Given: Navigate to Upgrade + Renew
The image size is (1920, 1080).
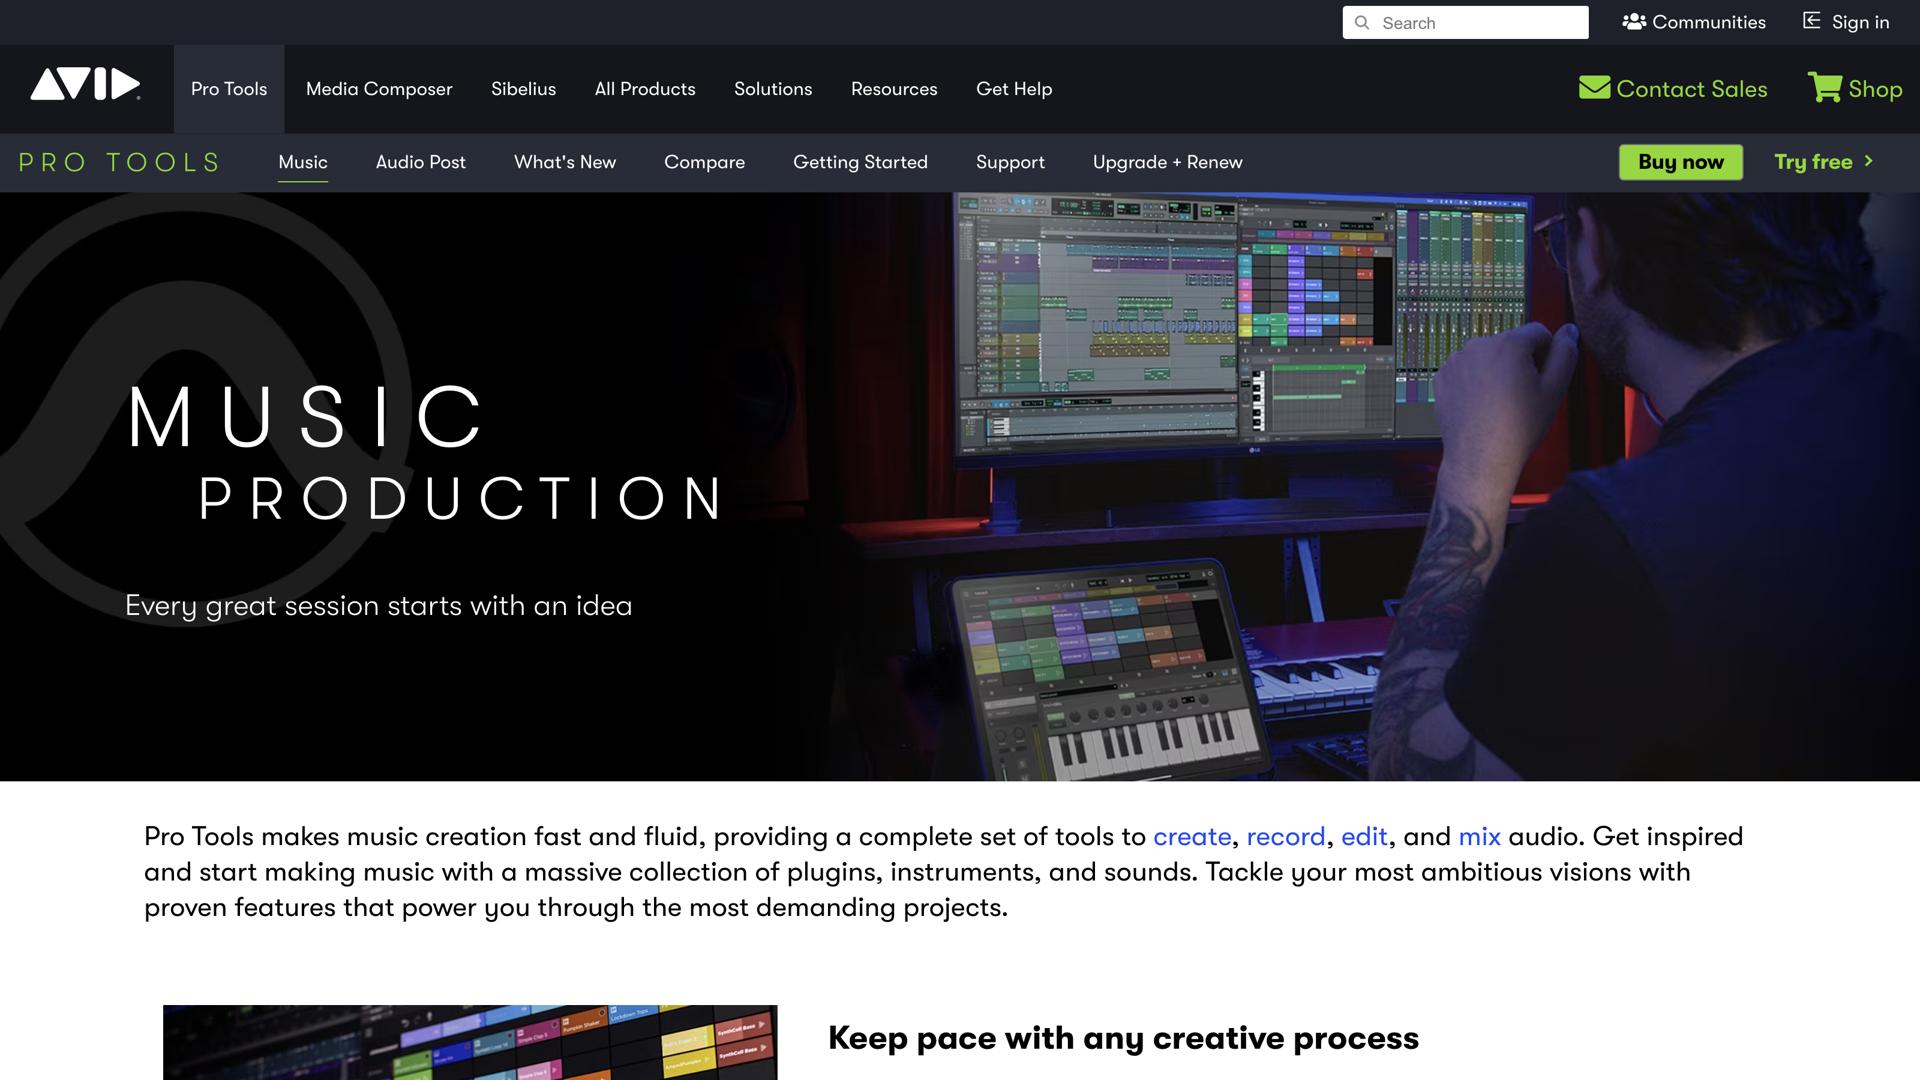Looking at the screenshot, I should coord(1167,162).
